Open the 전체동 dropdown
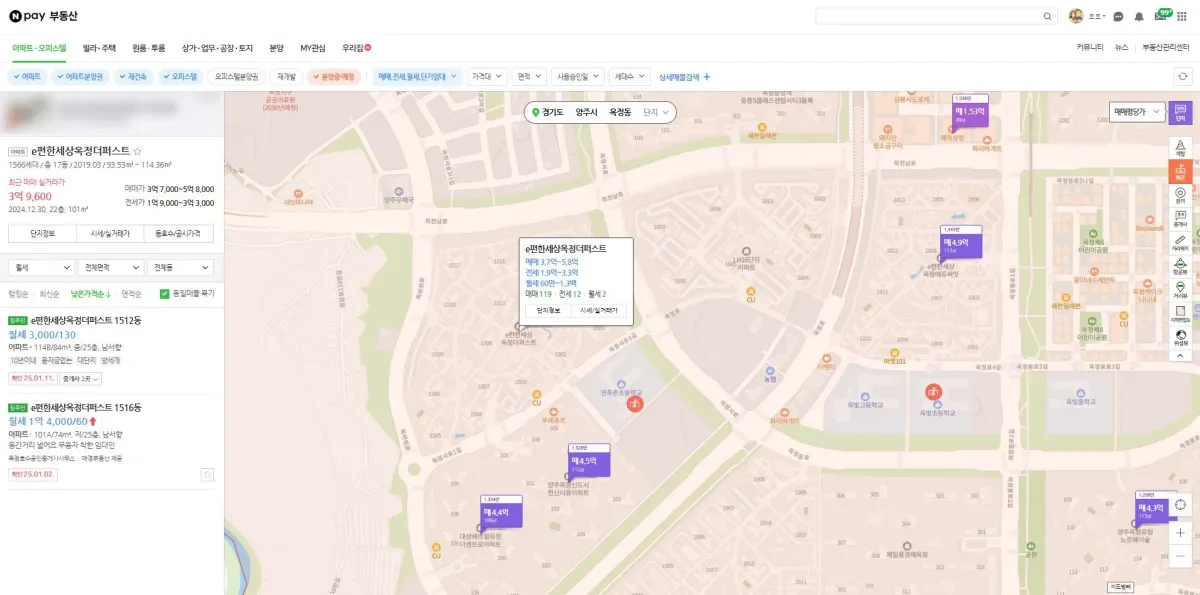Viewport: 1200px width, 595px height. [x=180, y=268]
